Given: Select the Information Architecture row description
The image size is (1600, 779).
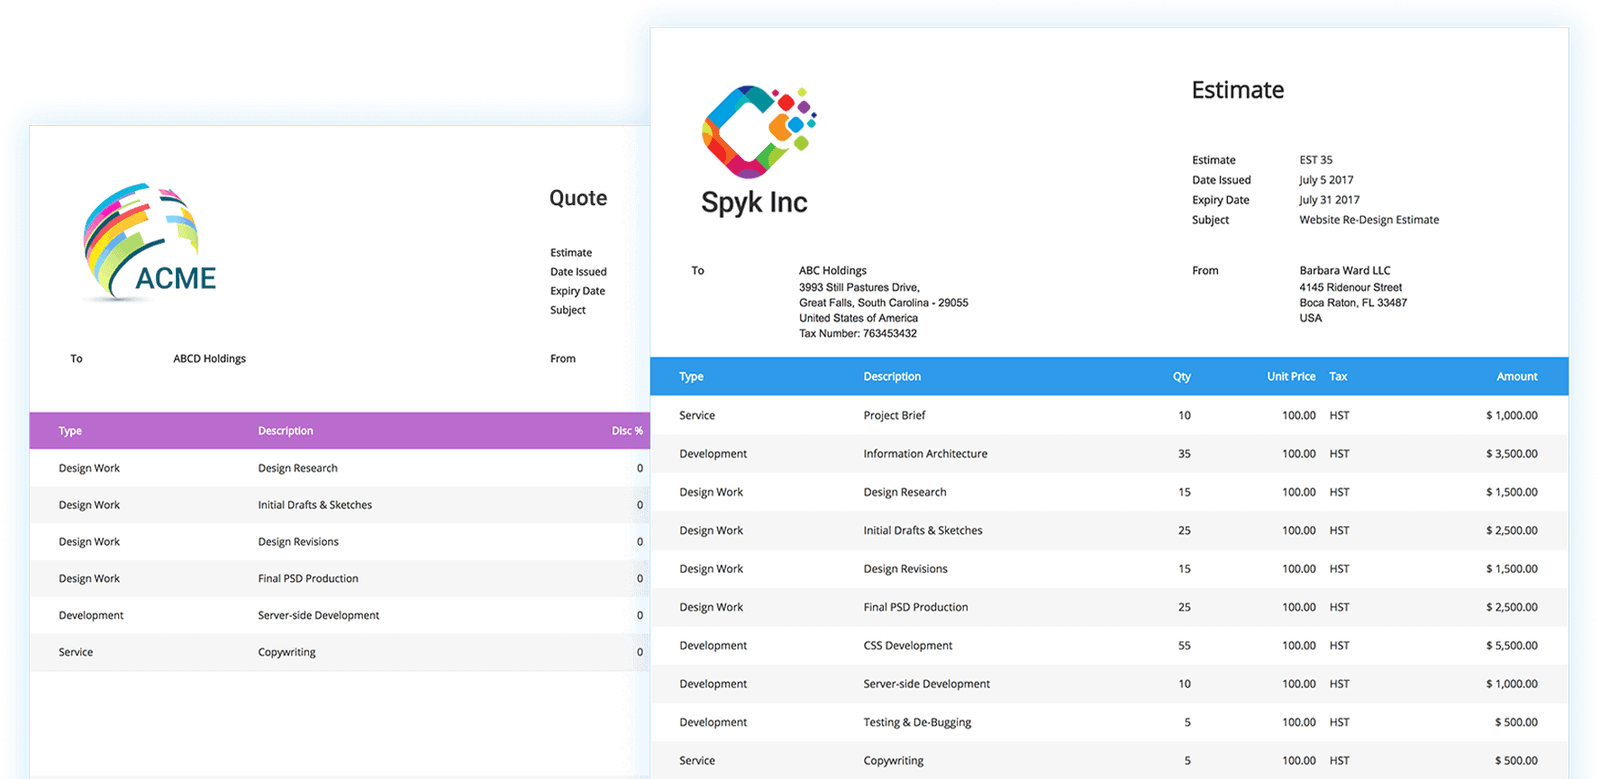Looking at the screenshot, I should pyautogui.click(x=925, y=454).
